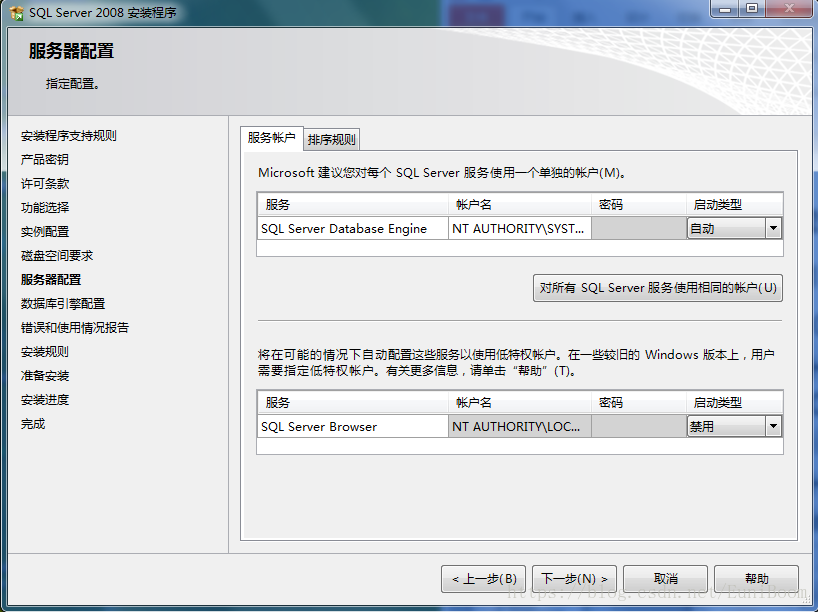The image size is (818, 612).
Task: Close the SQL Server 2008 setup window
Action: click(789, 9)
